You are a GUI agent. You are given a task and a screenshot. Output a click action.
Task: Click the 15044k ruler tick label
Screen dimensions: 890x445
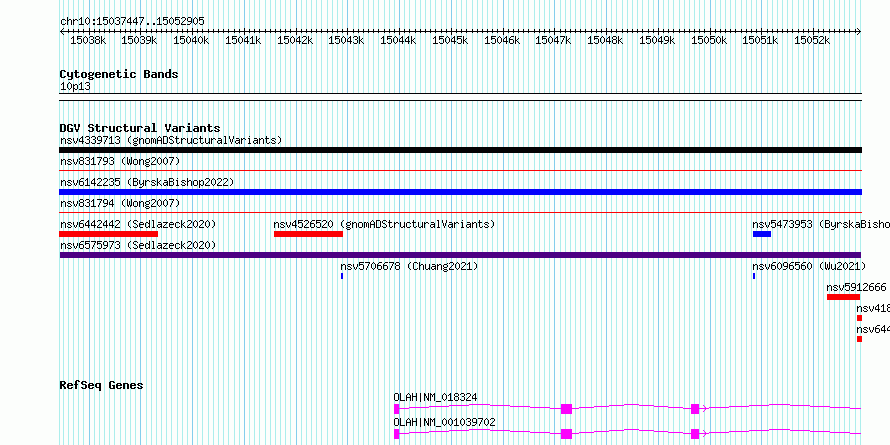398,40
